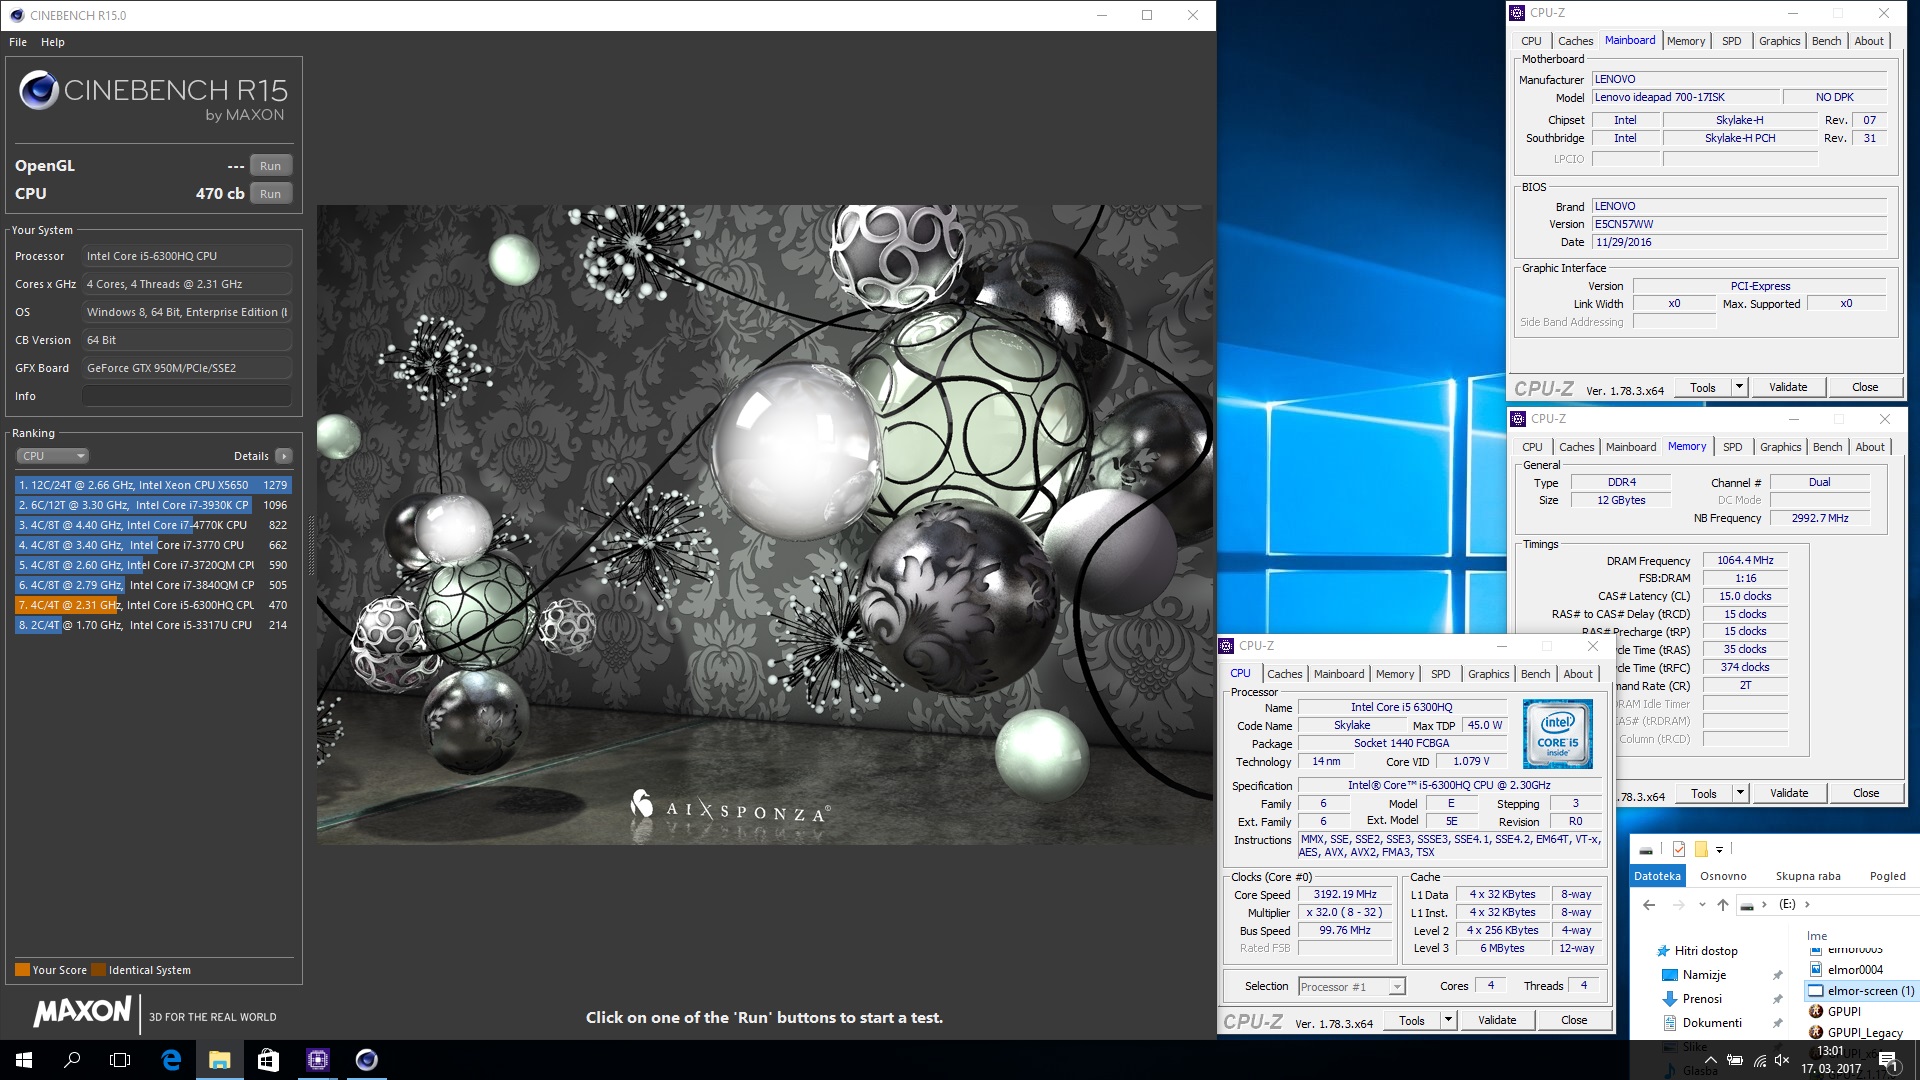Open the File menu in Cinebench
1920x1080 pixels.
18,42
